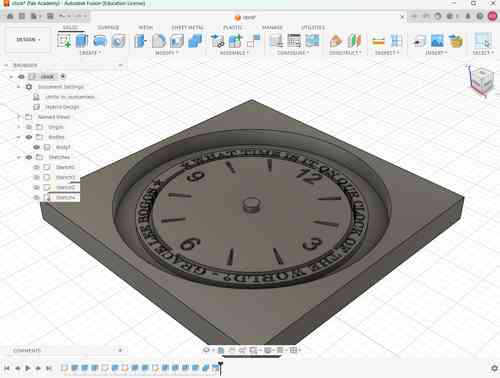The image size is (500, 378).
Task: Jump to timeline beginning
Action: point(7,368)
